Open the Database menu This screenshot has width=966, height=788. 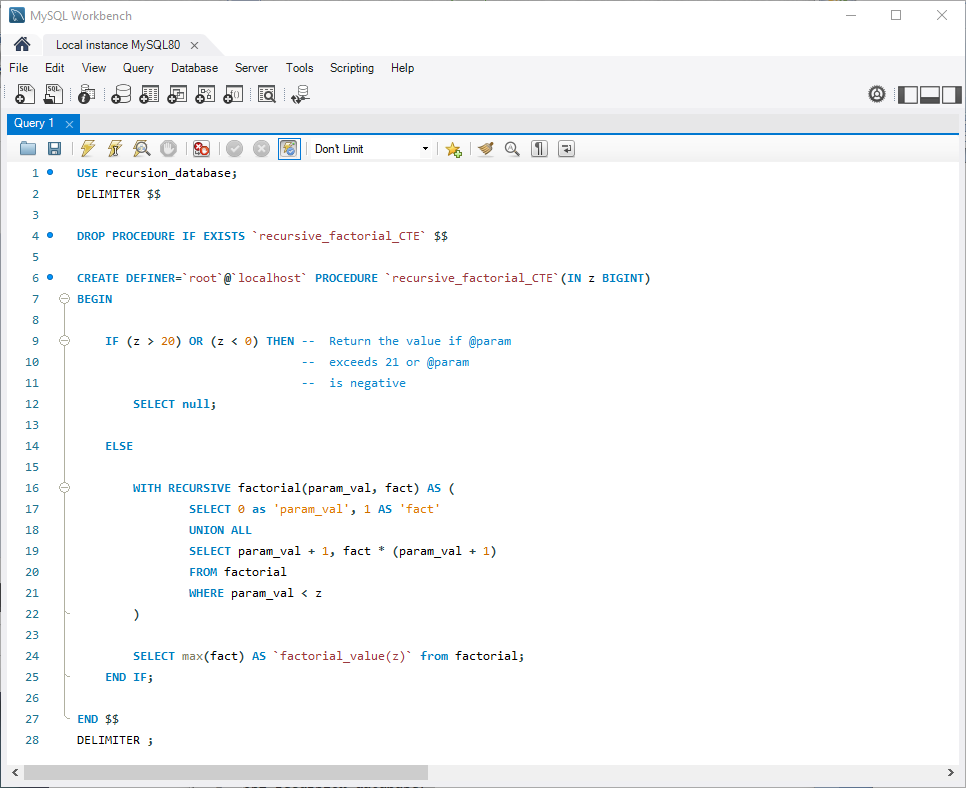click(194, 68)
